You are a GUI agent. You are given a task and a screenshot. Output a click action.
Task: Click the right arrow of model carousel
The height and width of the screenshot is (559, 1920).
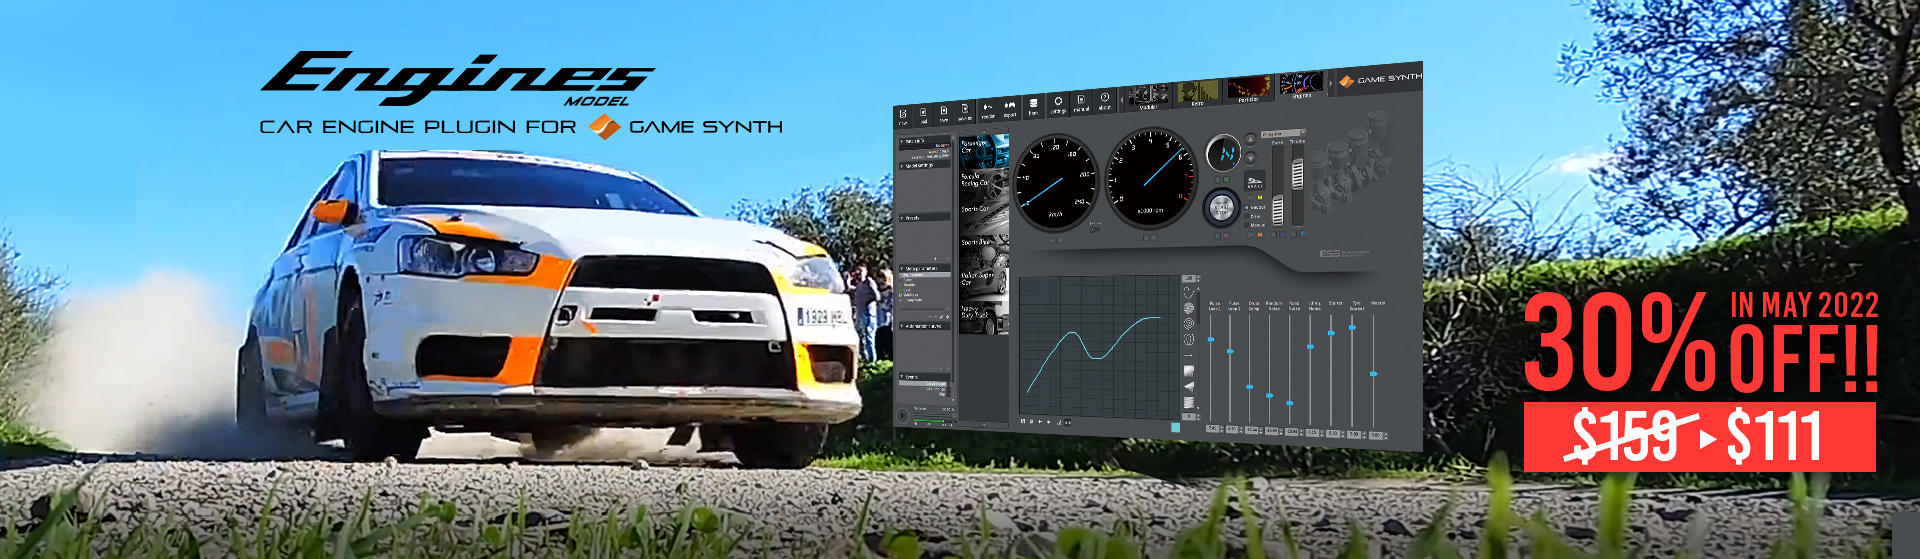click(x=1331, y=83)
